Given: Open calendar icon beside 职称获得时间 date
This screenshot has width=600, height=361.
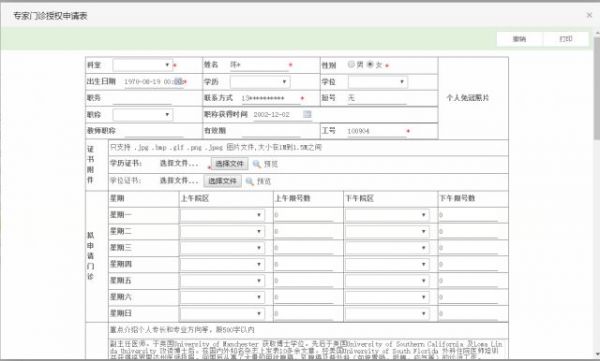Looking at the screenshot, I should point(307,114).
